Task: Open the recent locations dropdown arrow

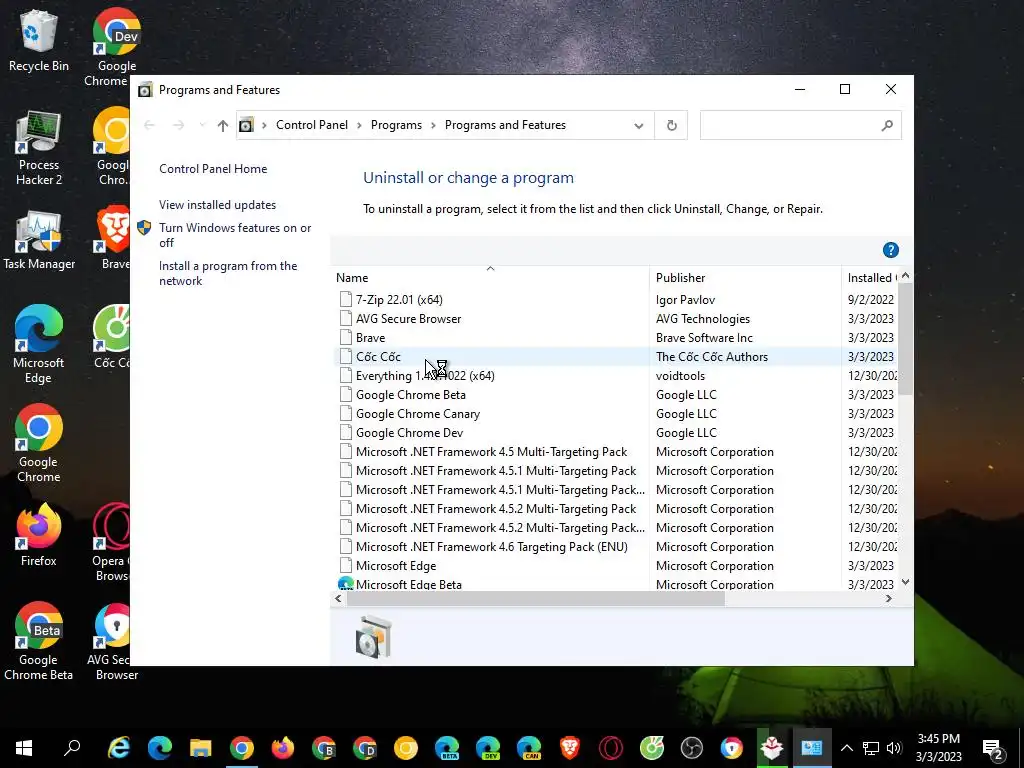Action: pyautogui.click(x=202, y=125)
